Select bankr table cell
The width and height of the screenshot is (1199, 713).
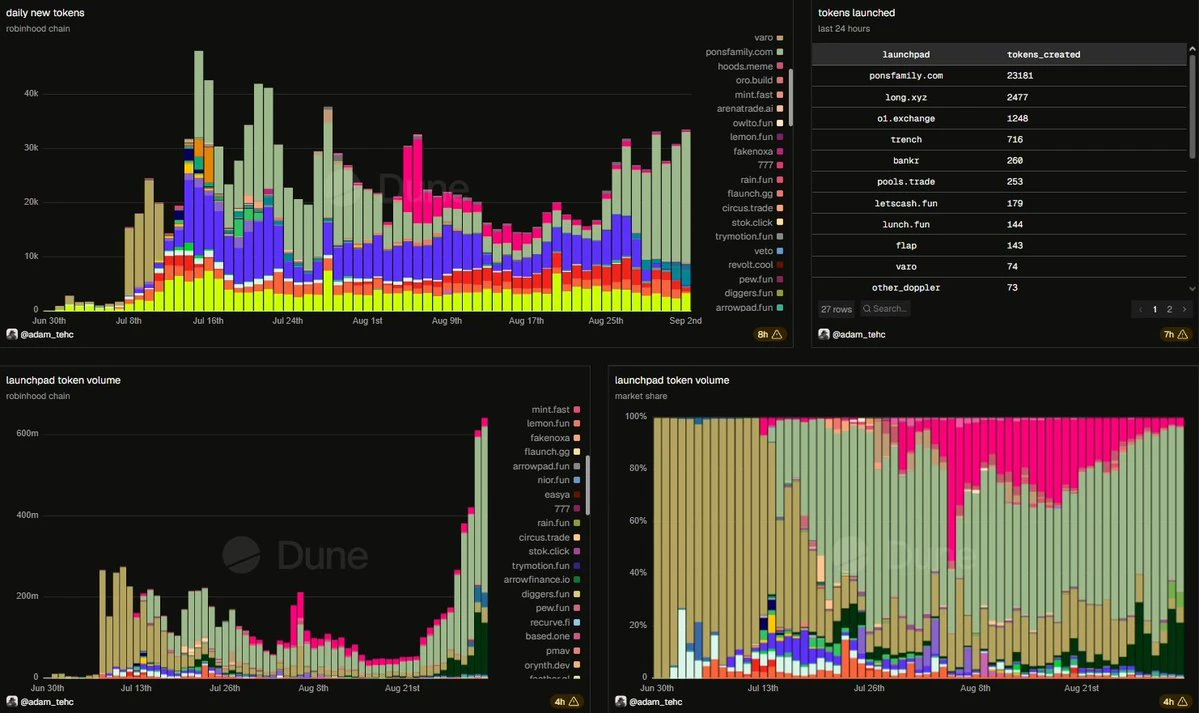pos(906,161)
